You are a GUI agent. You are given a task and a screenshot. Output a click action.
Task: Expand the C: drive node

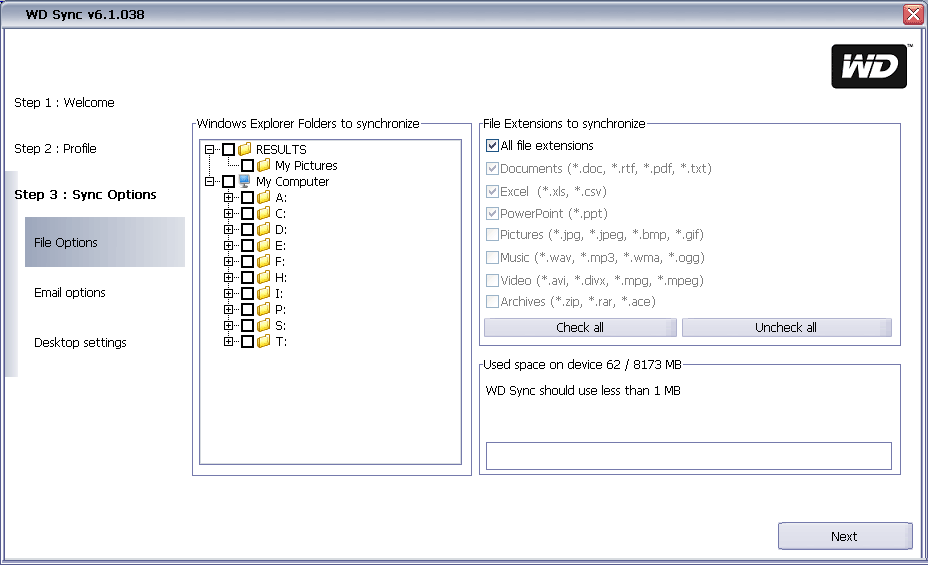[x=228, y=213]
